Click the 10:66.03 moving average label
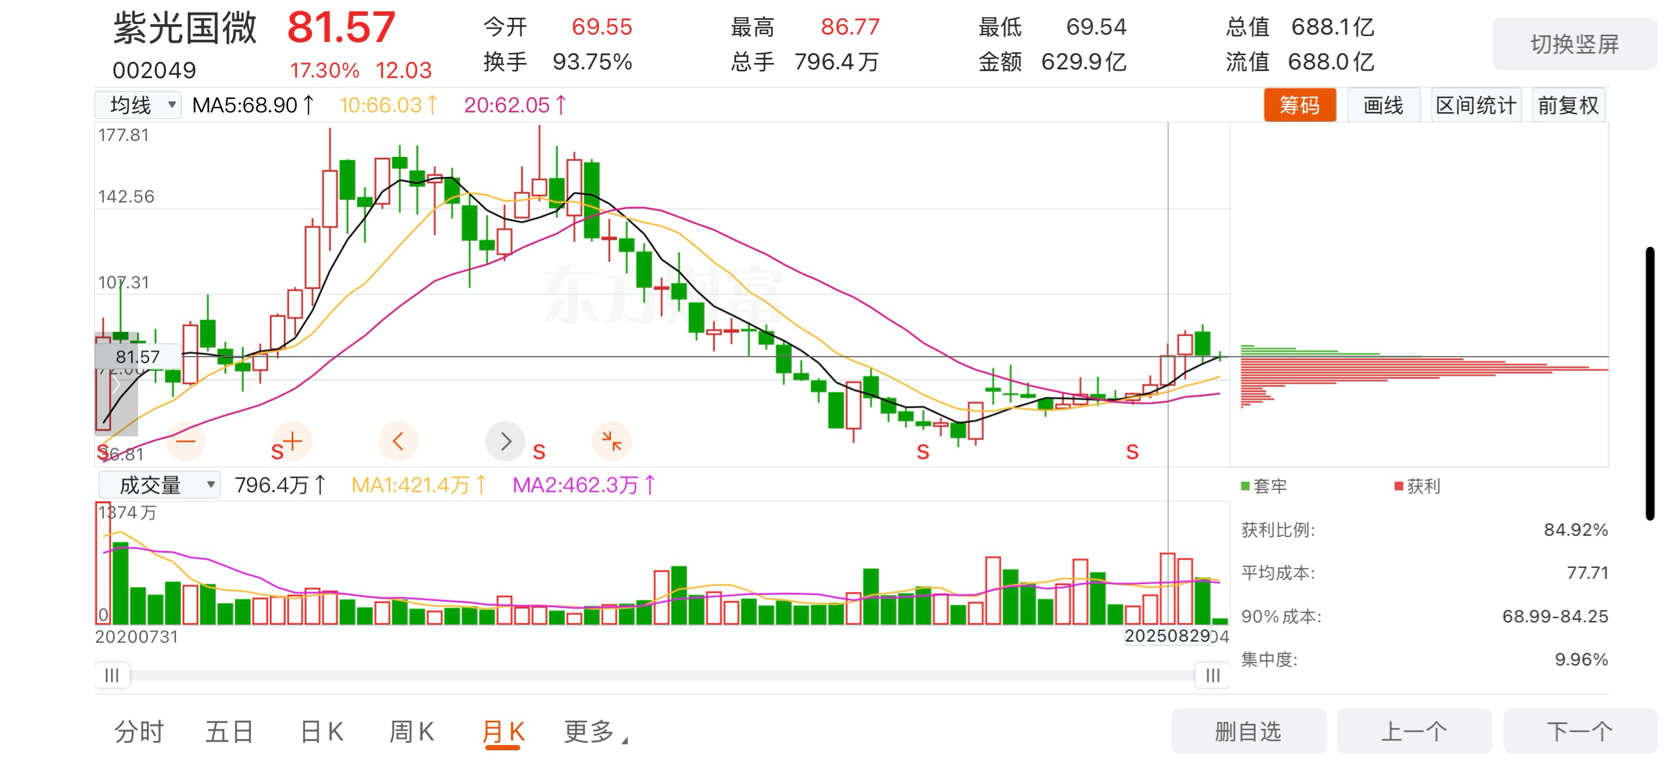Screen dimensions: 1669x768 (388, 105)
